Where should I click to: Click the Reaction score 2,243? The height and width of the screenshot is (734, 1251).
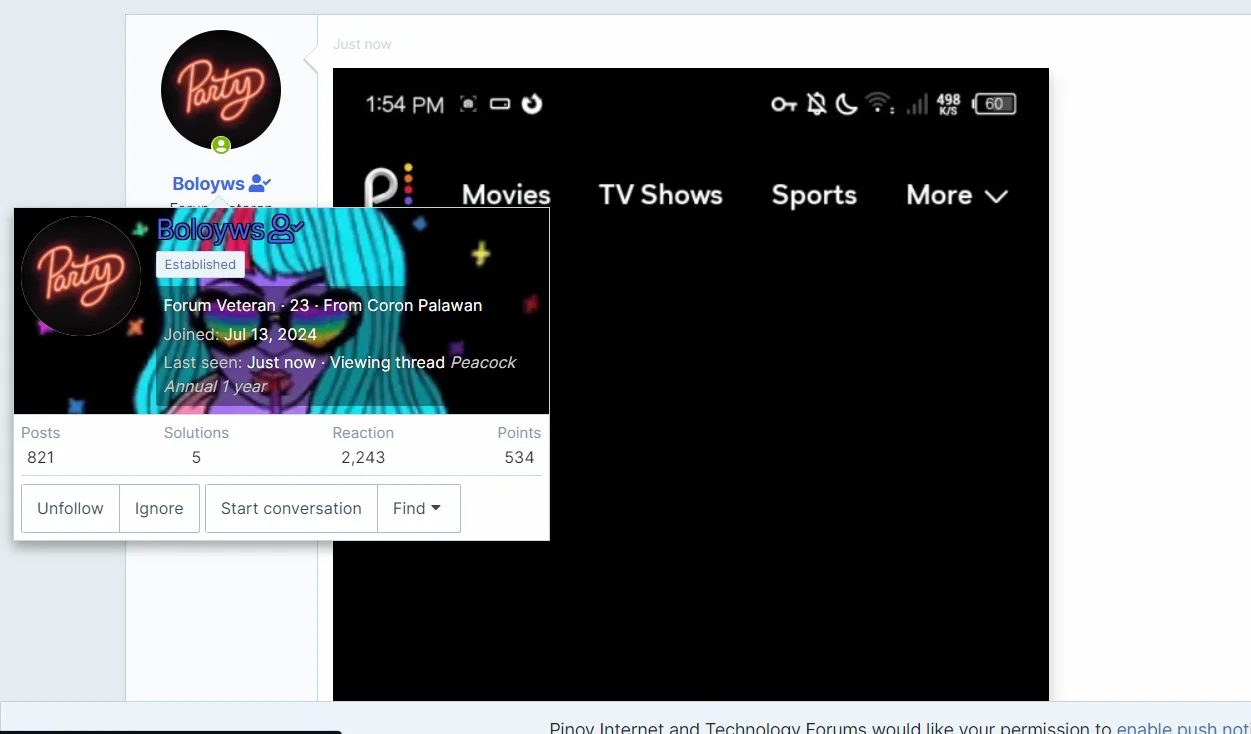(x=363, y=457)
